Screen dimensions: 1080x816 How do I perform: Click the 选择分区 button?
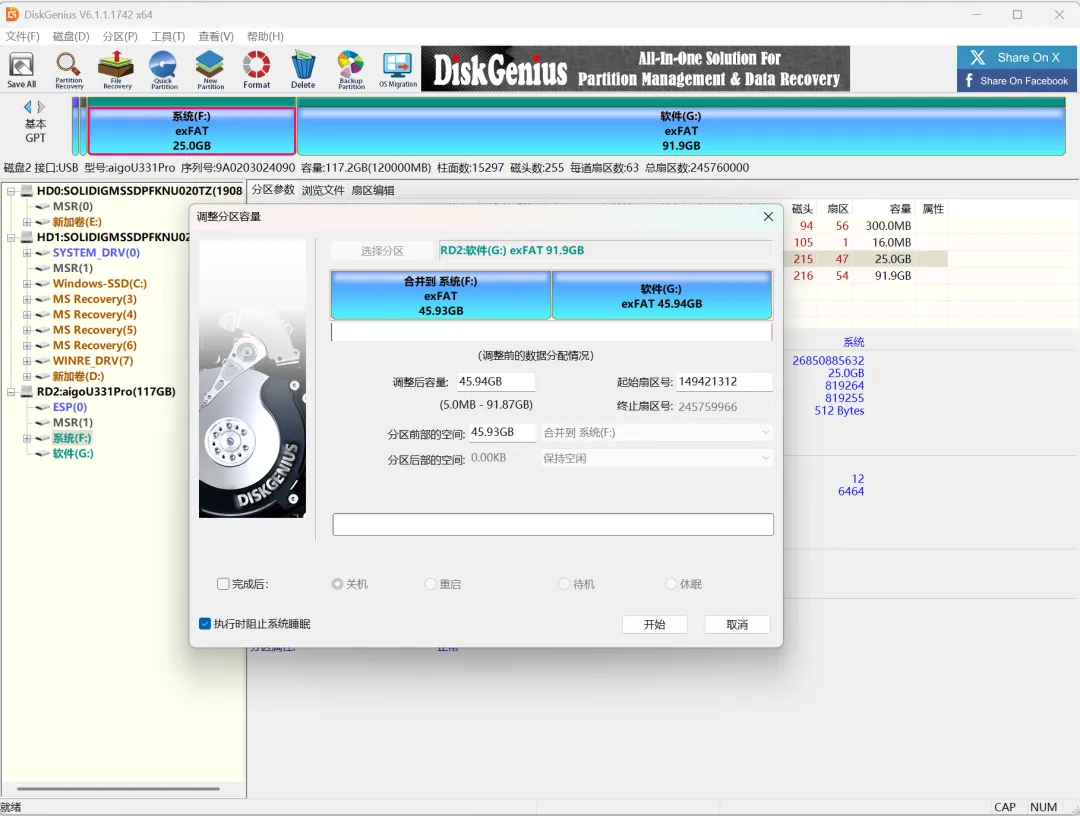click(x=382, y=251)
